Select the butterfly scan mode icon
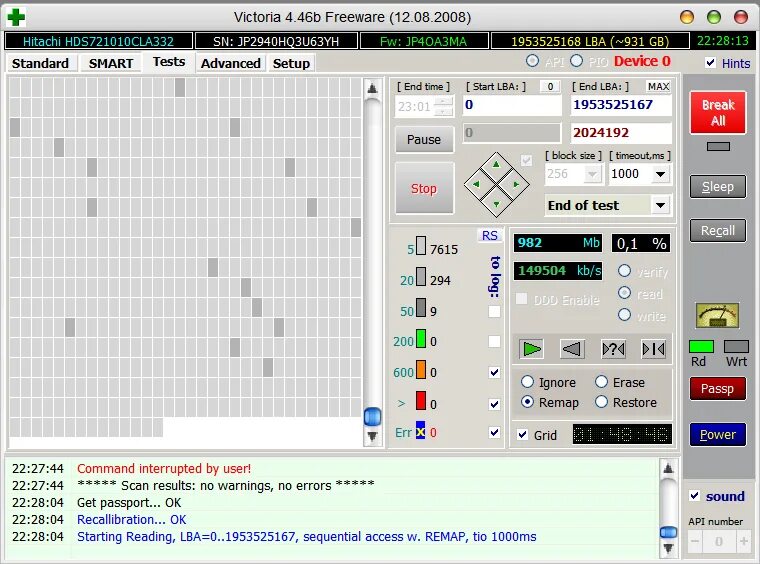 pos(653,349)
